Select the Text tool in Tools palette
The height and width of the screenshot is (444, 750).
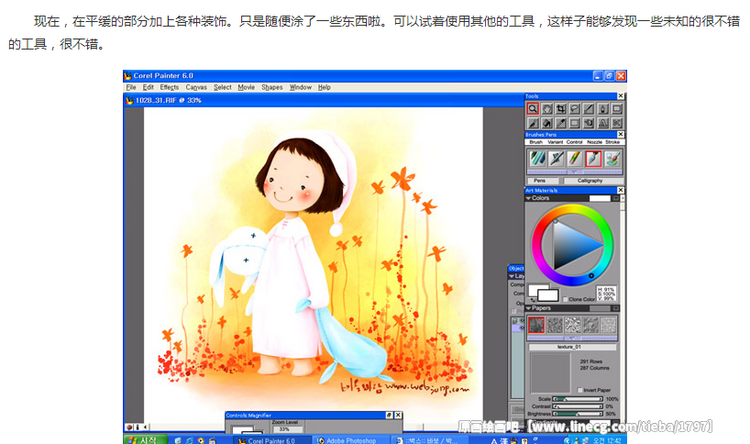603,122
